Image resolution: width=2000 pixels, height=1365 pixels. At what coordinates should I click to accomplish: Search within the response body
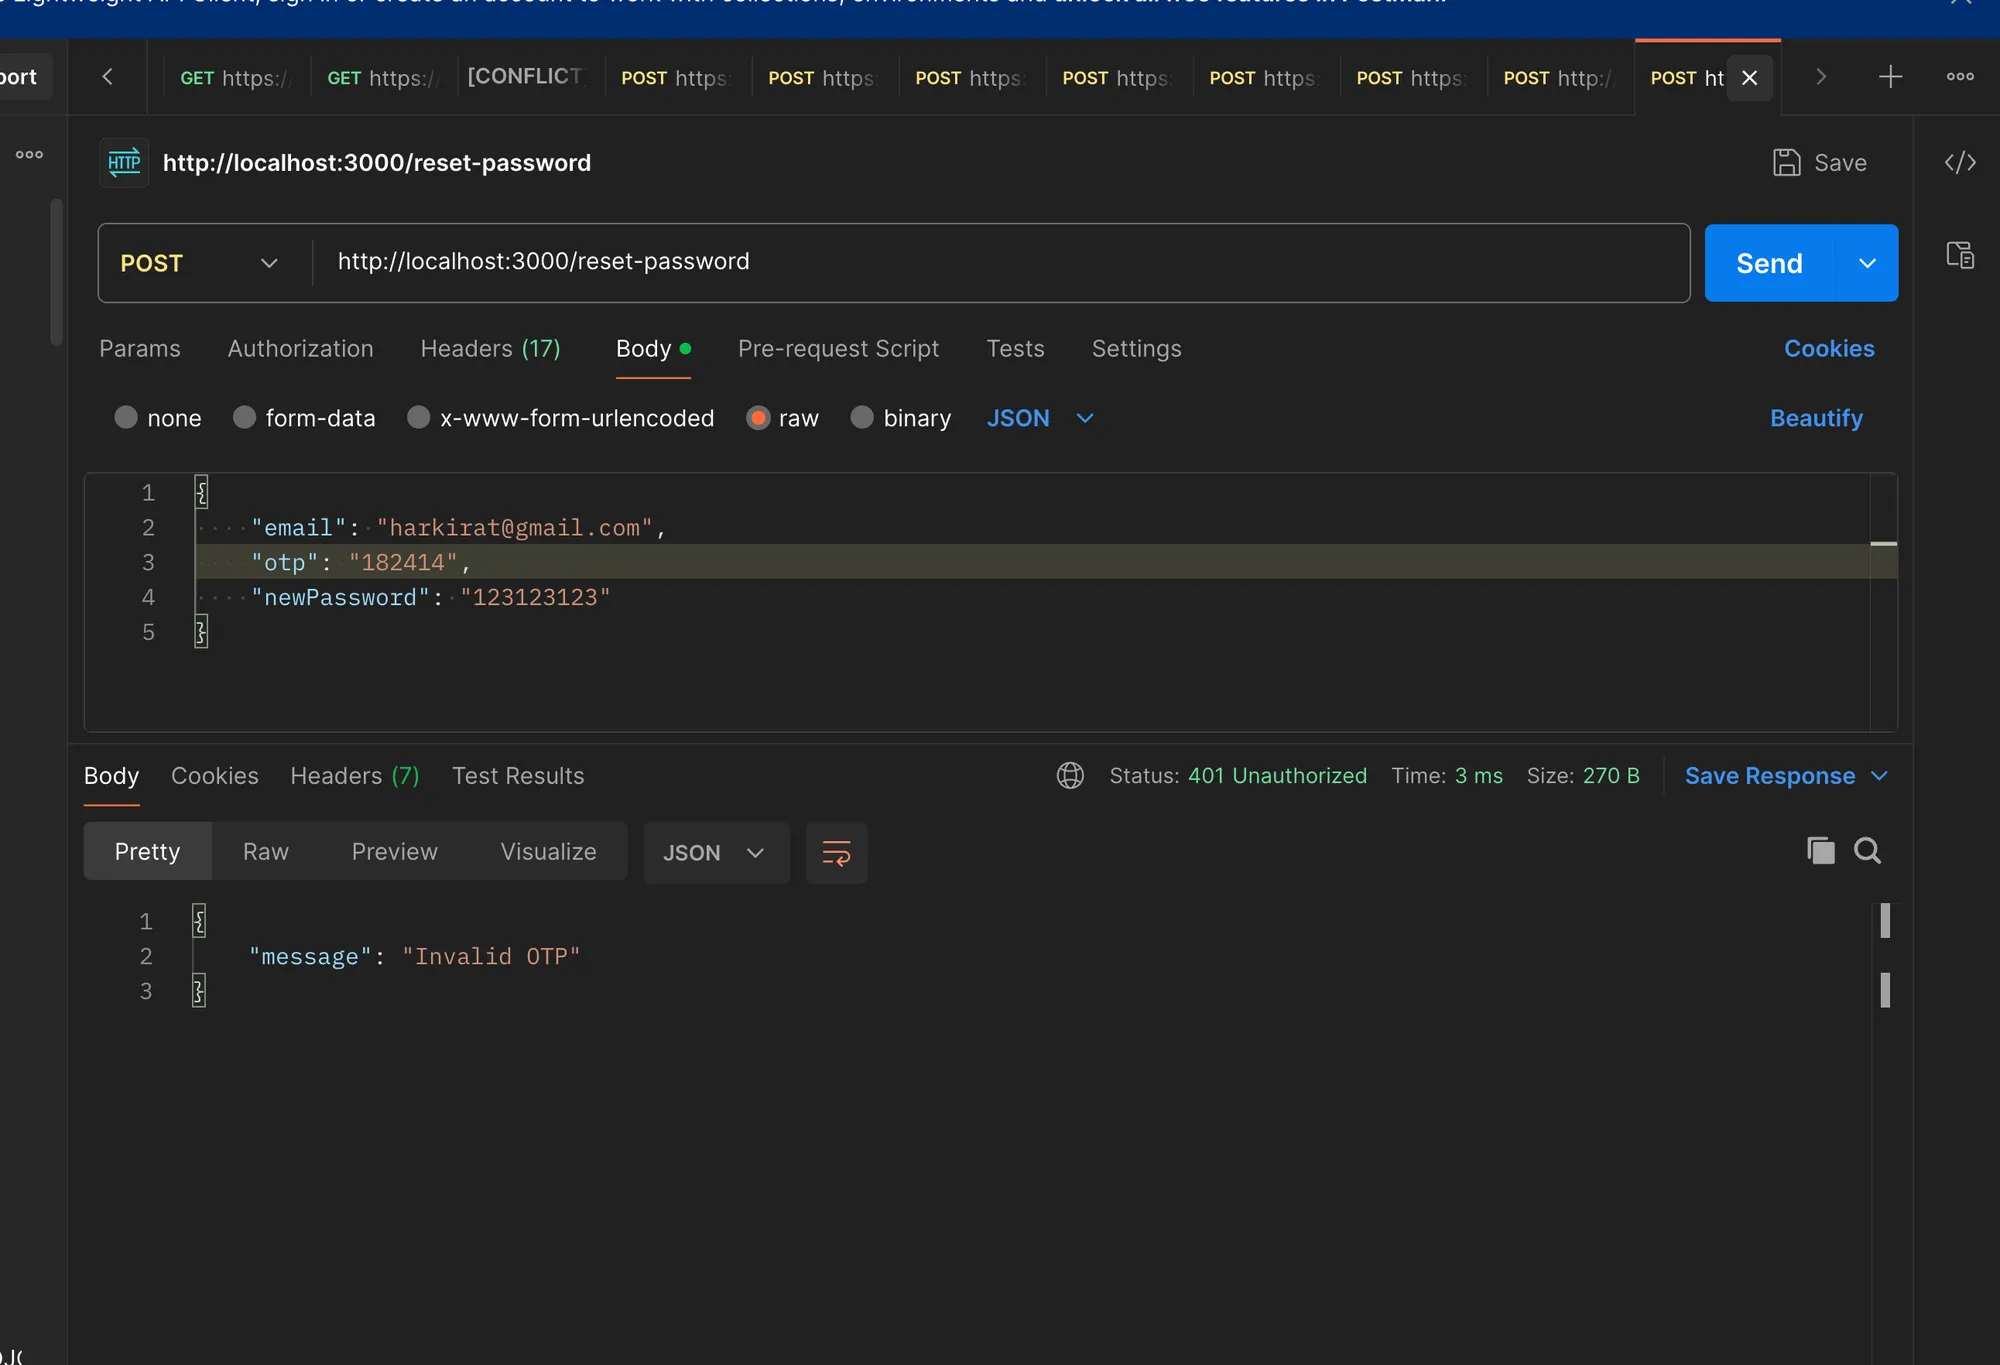(x=1867, y=851)
